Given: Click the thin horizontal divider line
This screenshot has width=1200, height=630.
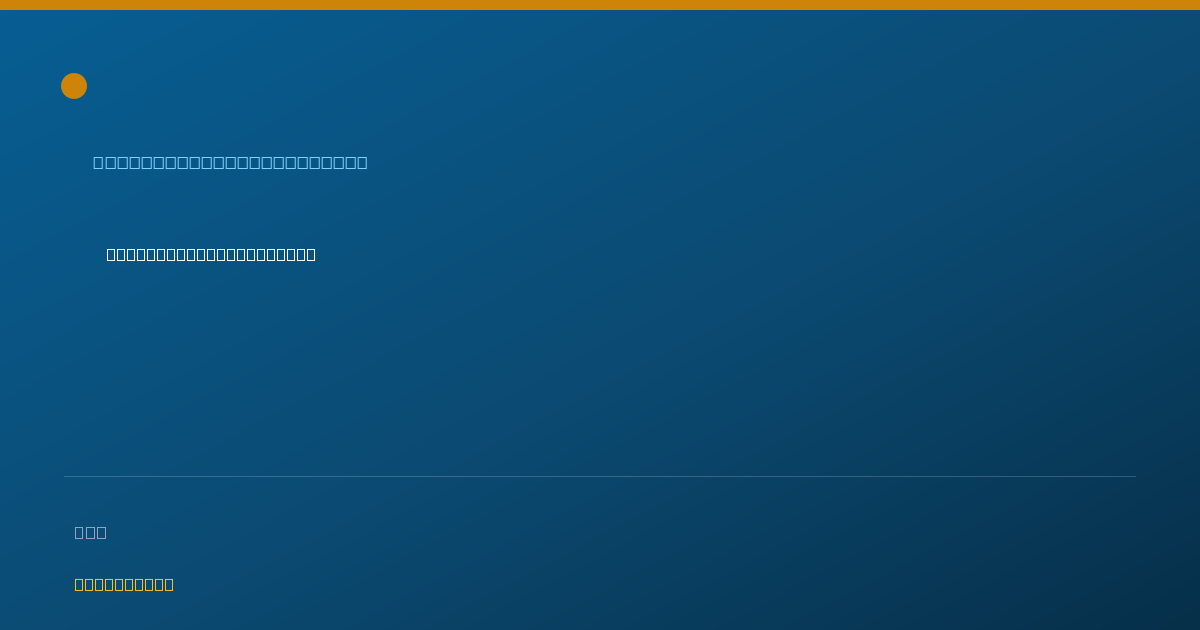Looking at the screenshot, I should 600,476.
